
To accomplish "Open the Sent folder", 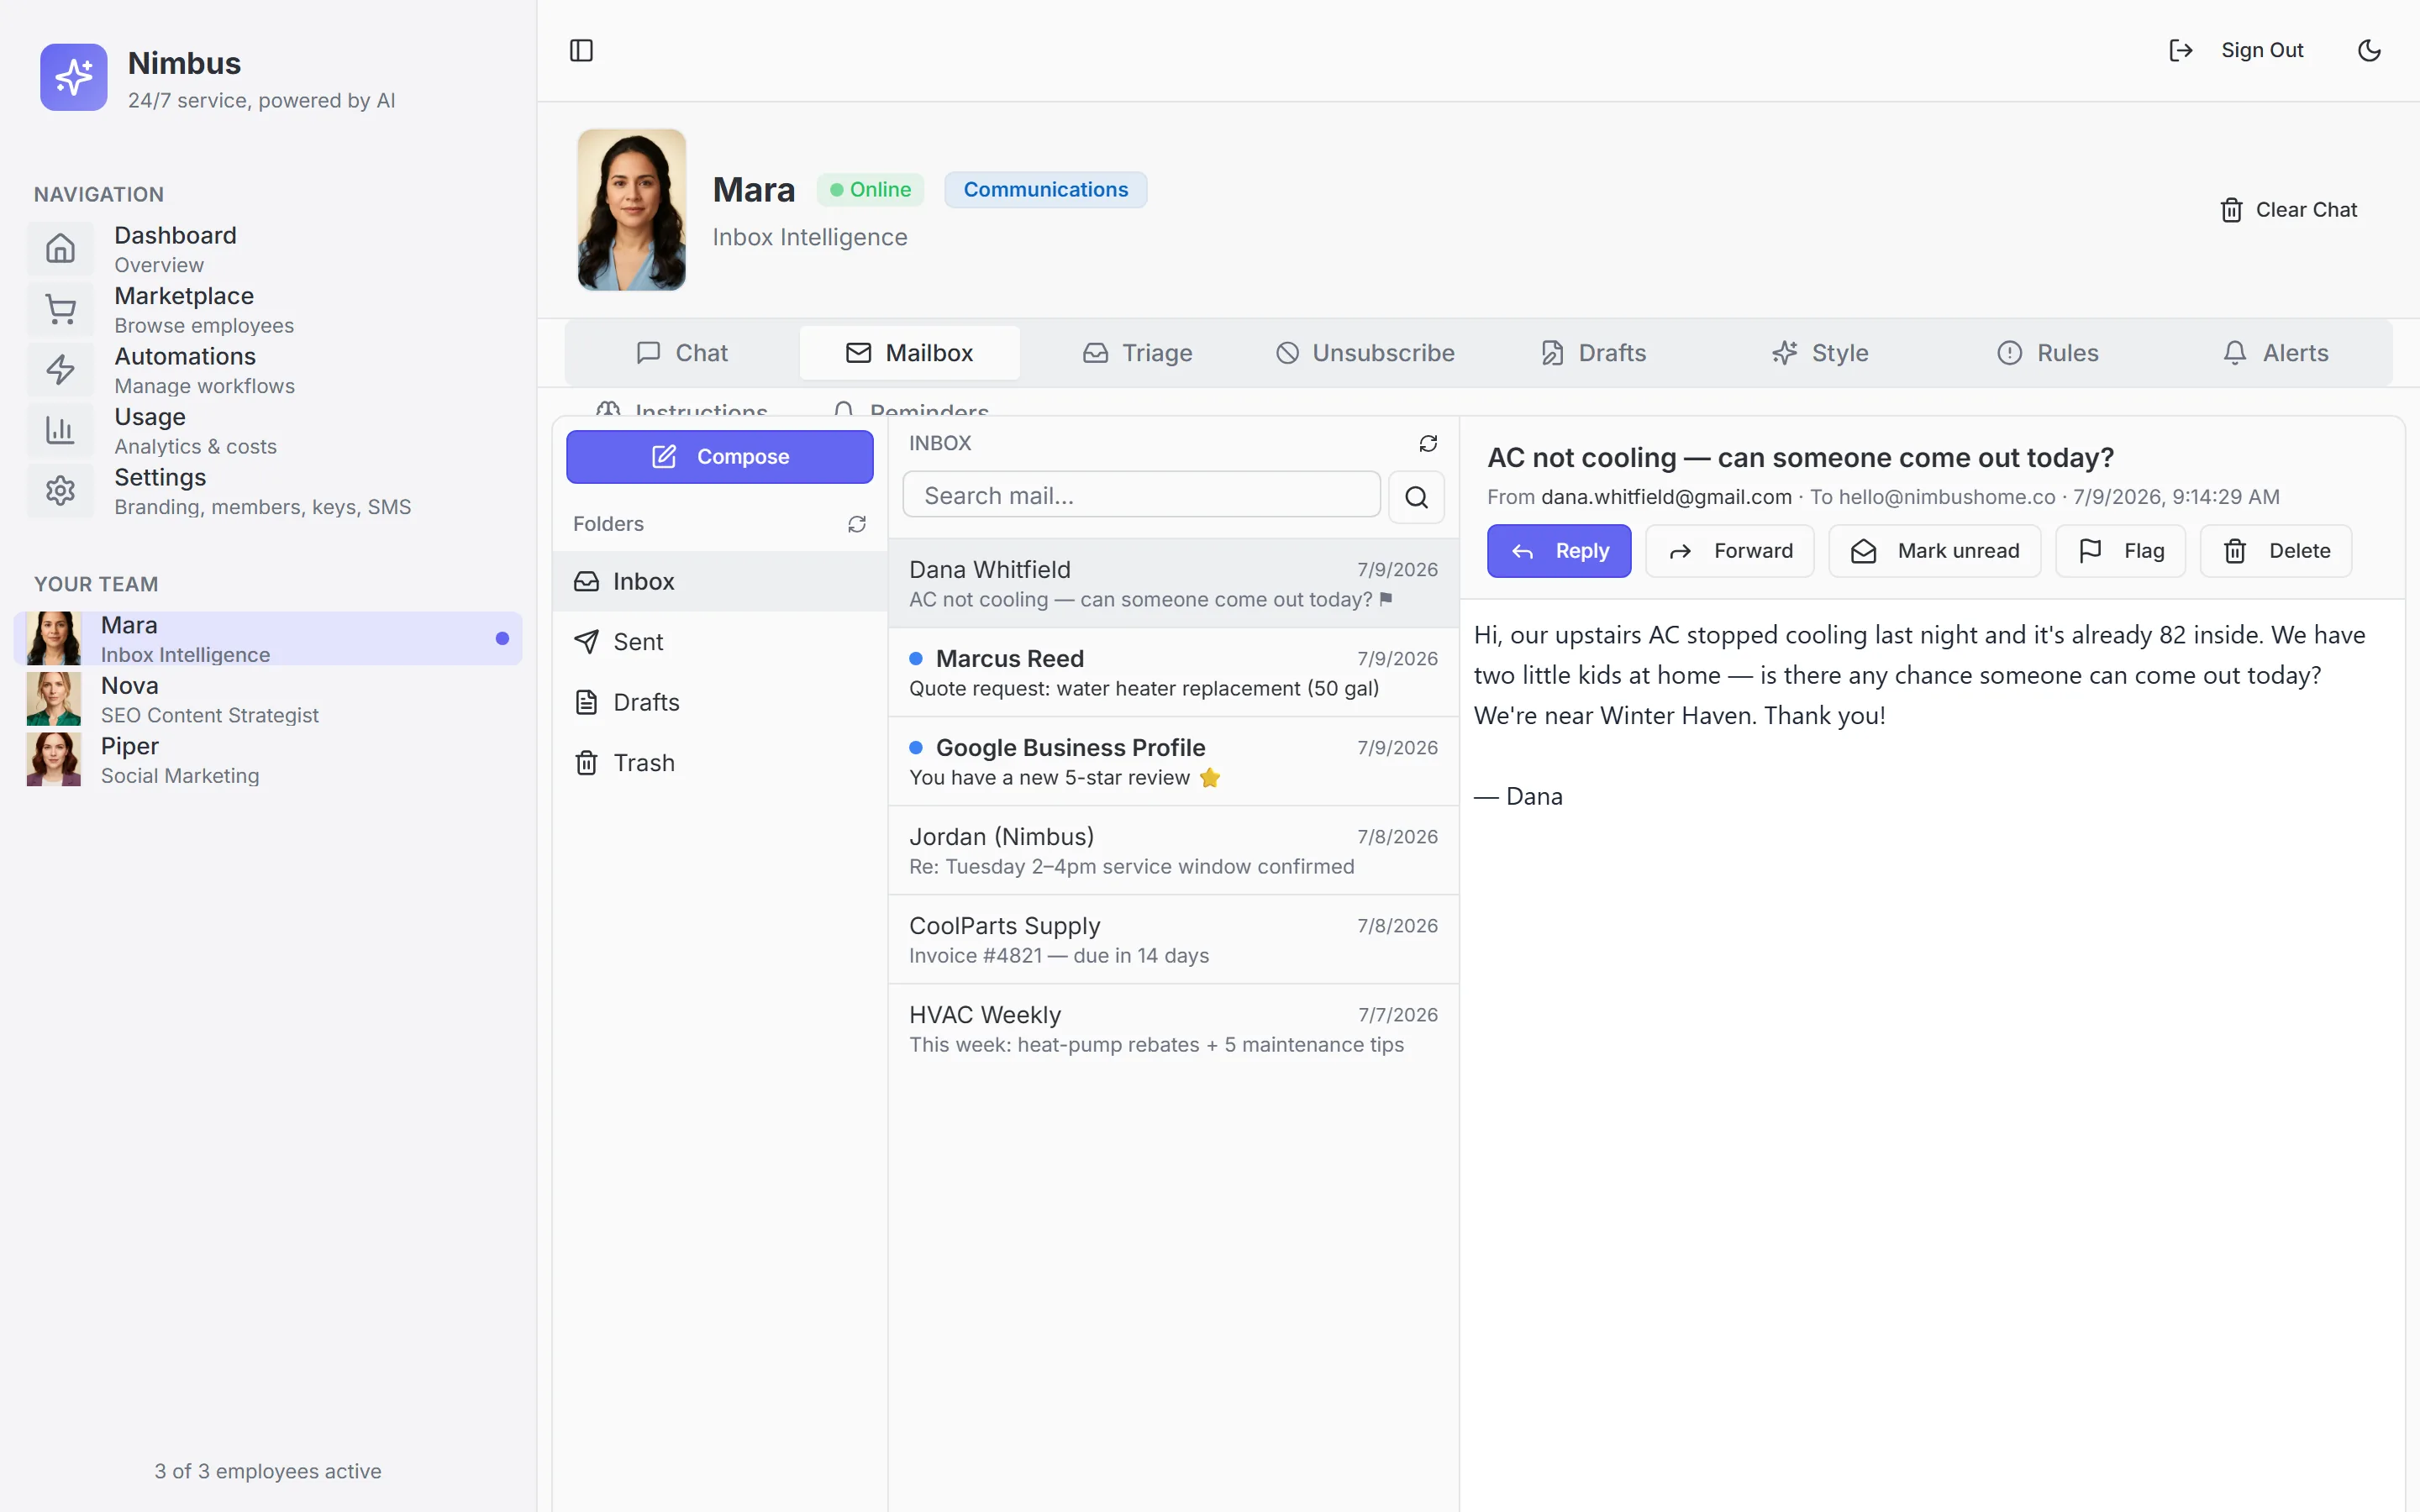I will click(720, 642).
